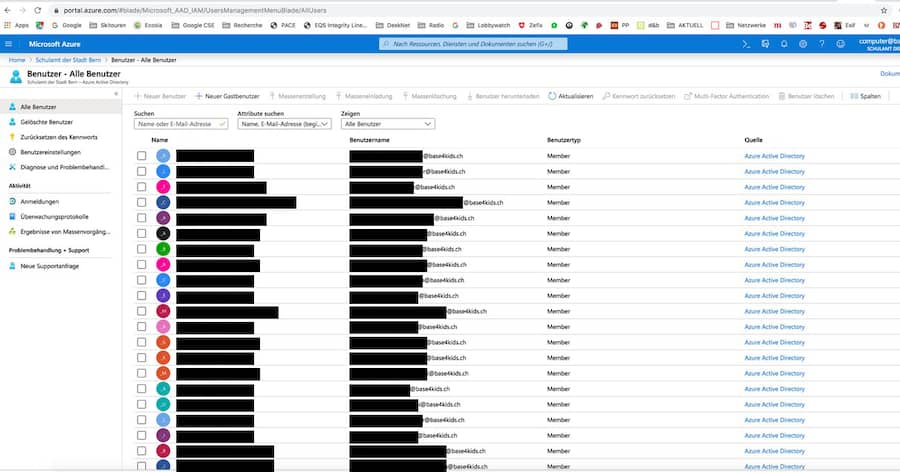Viewport: 900px width, 472px height.
Task: Open the Skitouren bookmark folder
Action: coord(108,25)
